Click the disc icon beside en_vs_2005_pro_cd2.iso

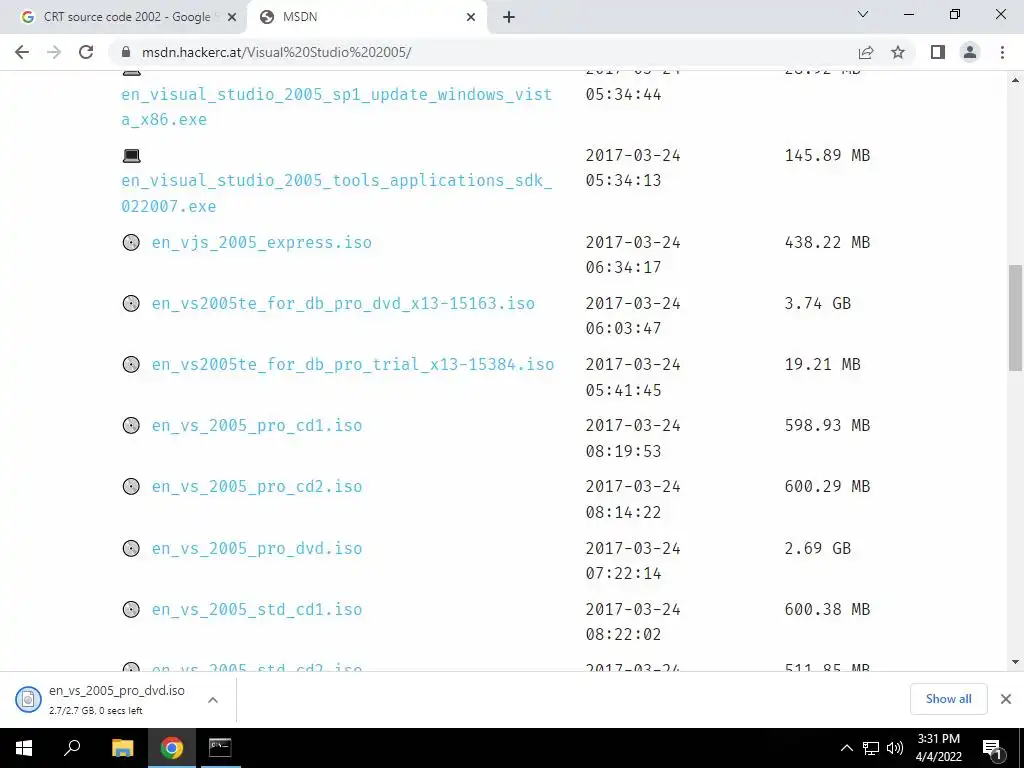(131, 487)
